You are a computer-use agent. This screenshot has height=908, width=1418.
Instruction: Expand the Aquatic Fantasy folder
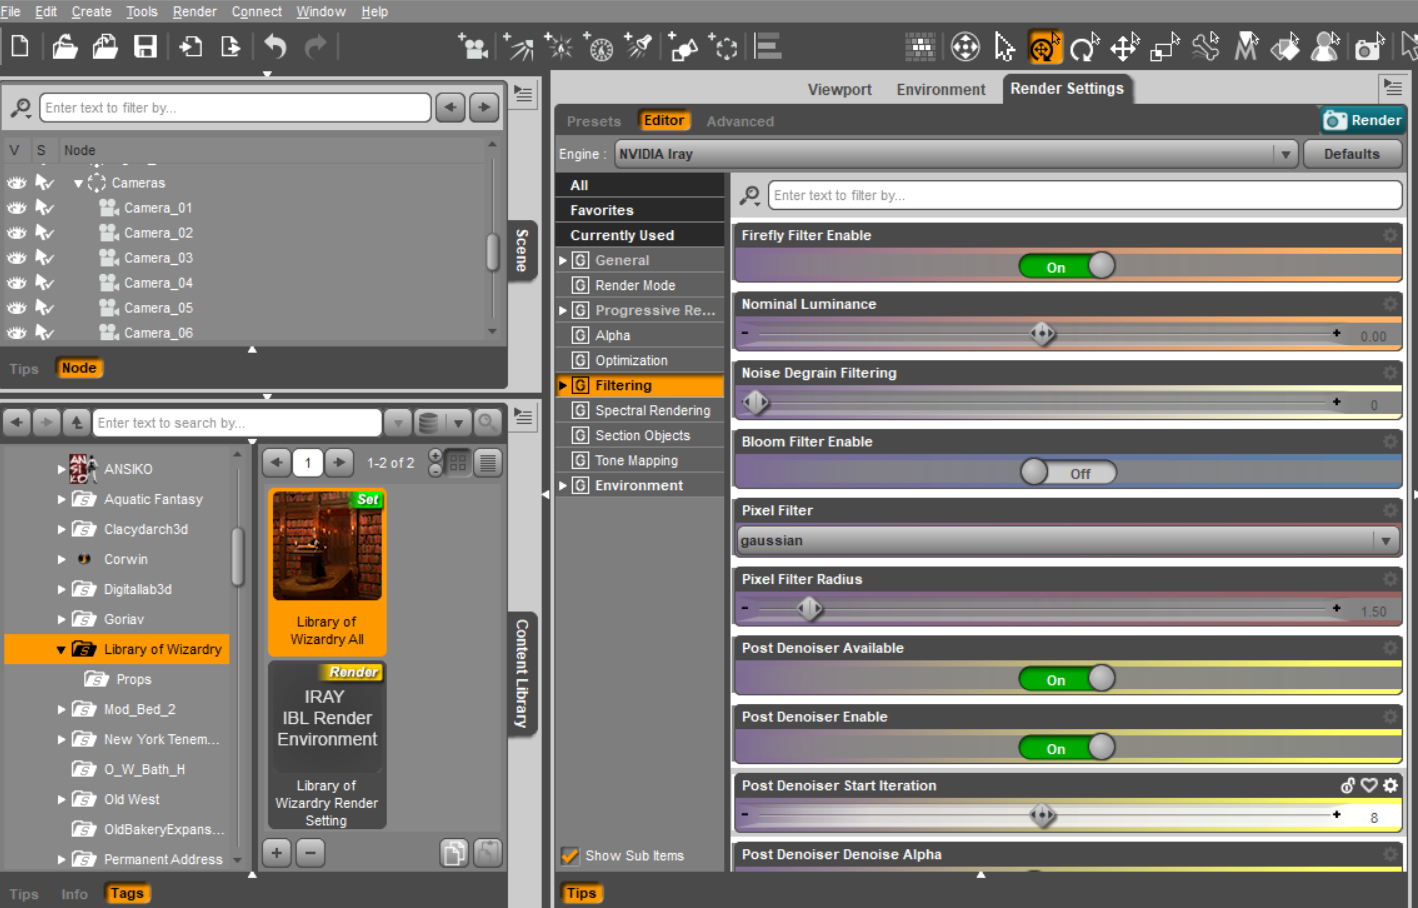tap(61, 499)
